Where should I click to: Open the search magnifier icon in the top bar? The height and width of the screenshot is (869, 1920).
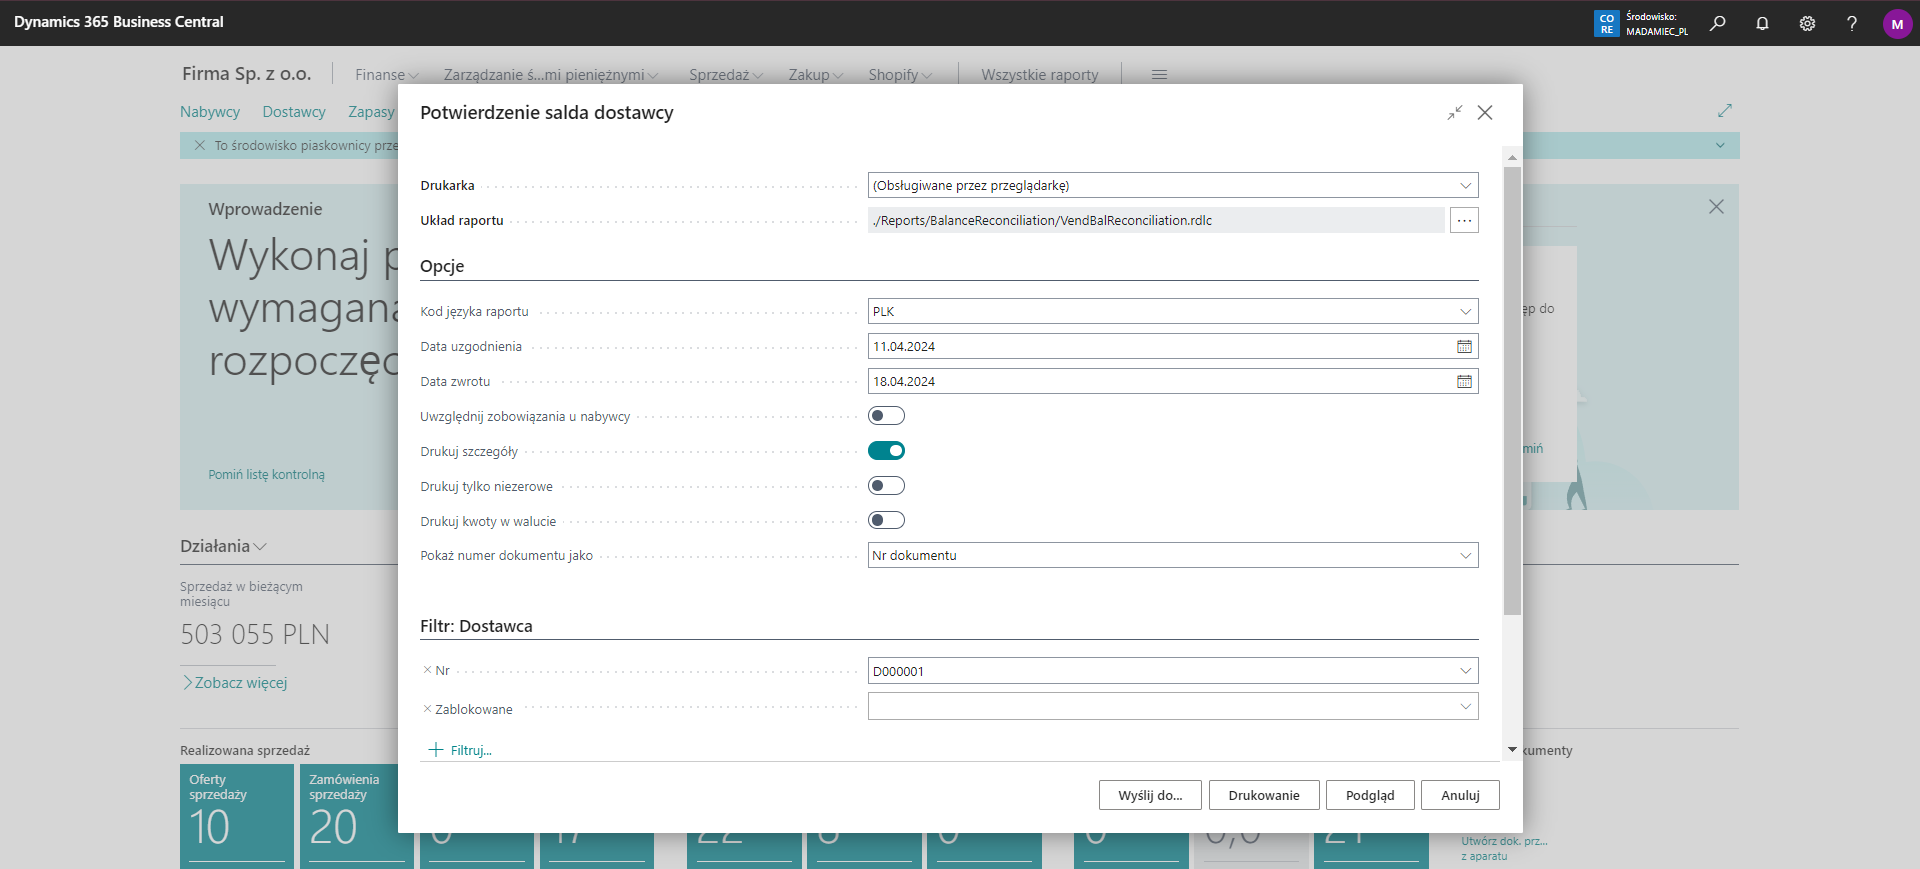pos(1717,23)
